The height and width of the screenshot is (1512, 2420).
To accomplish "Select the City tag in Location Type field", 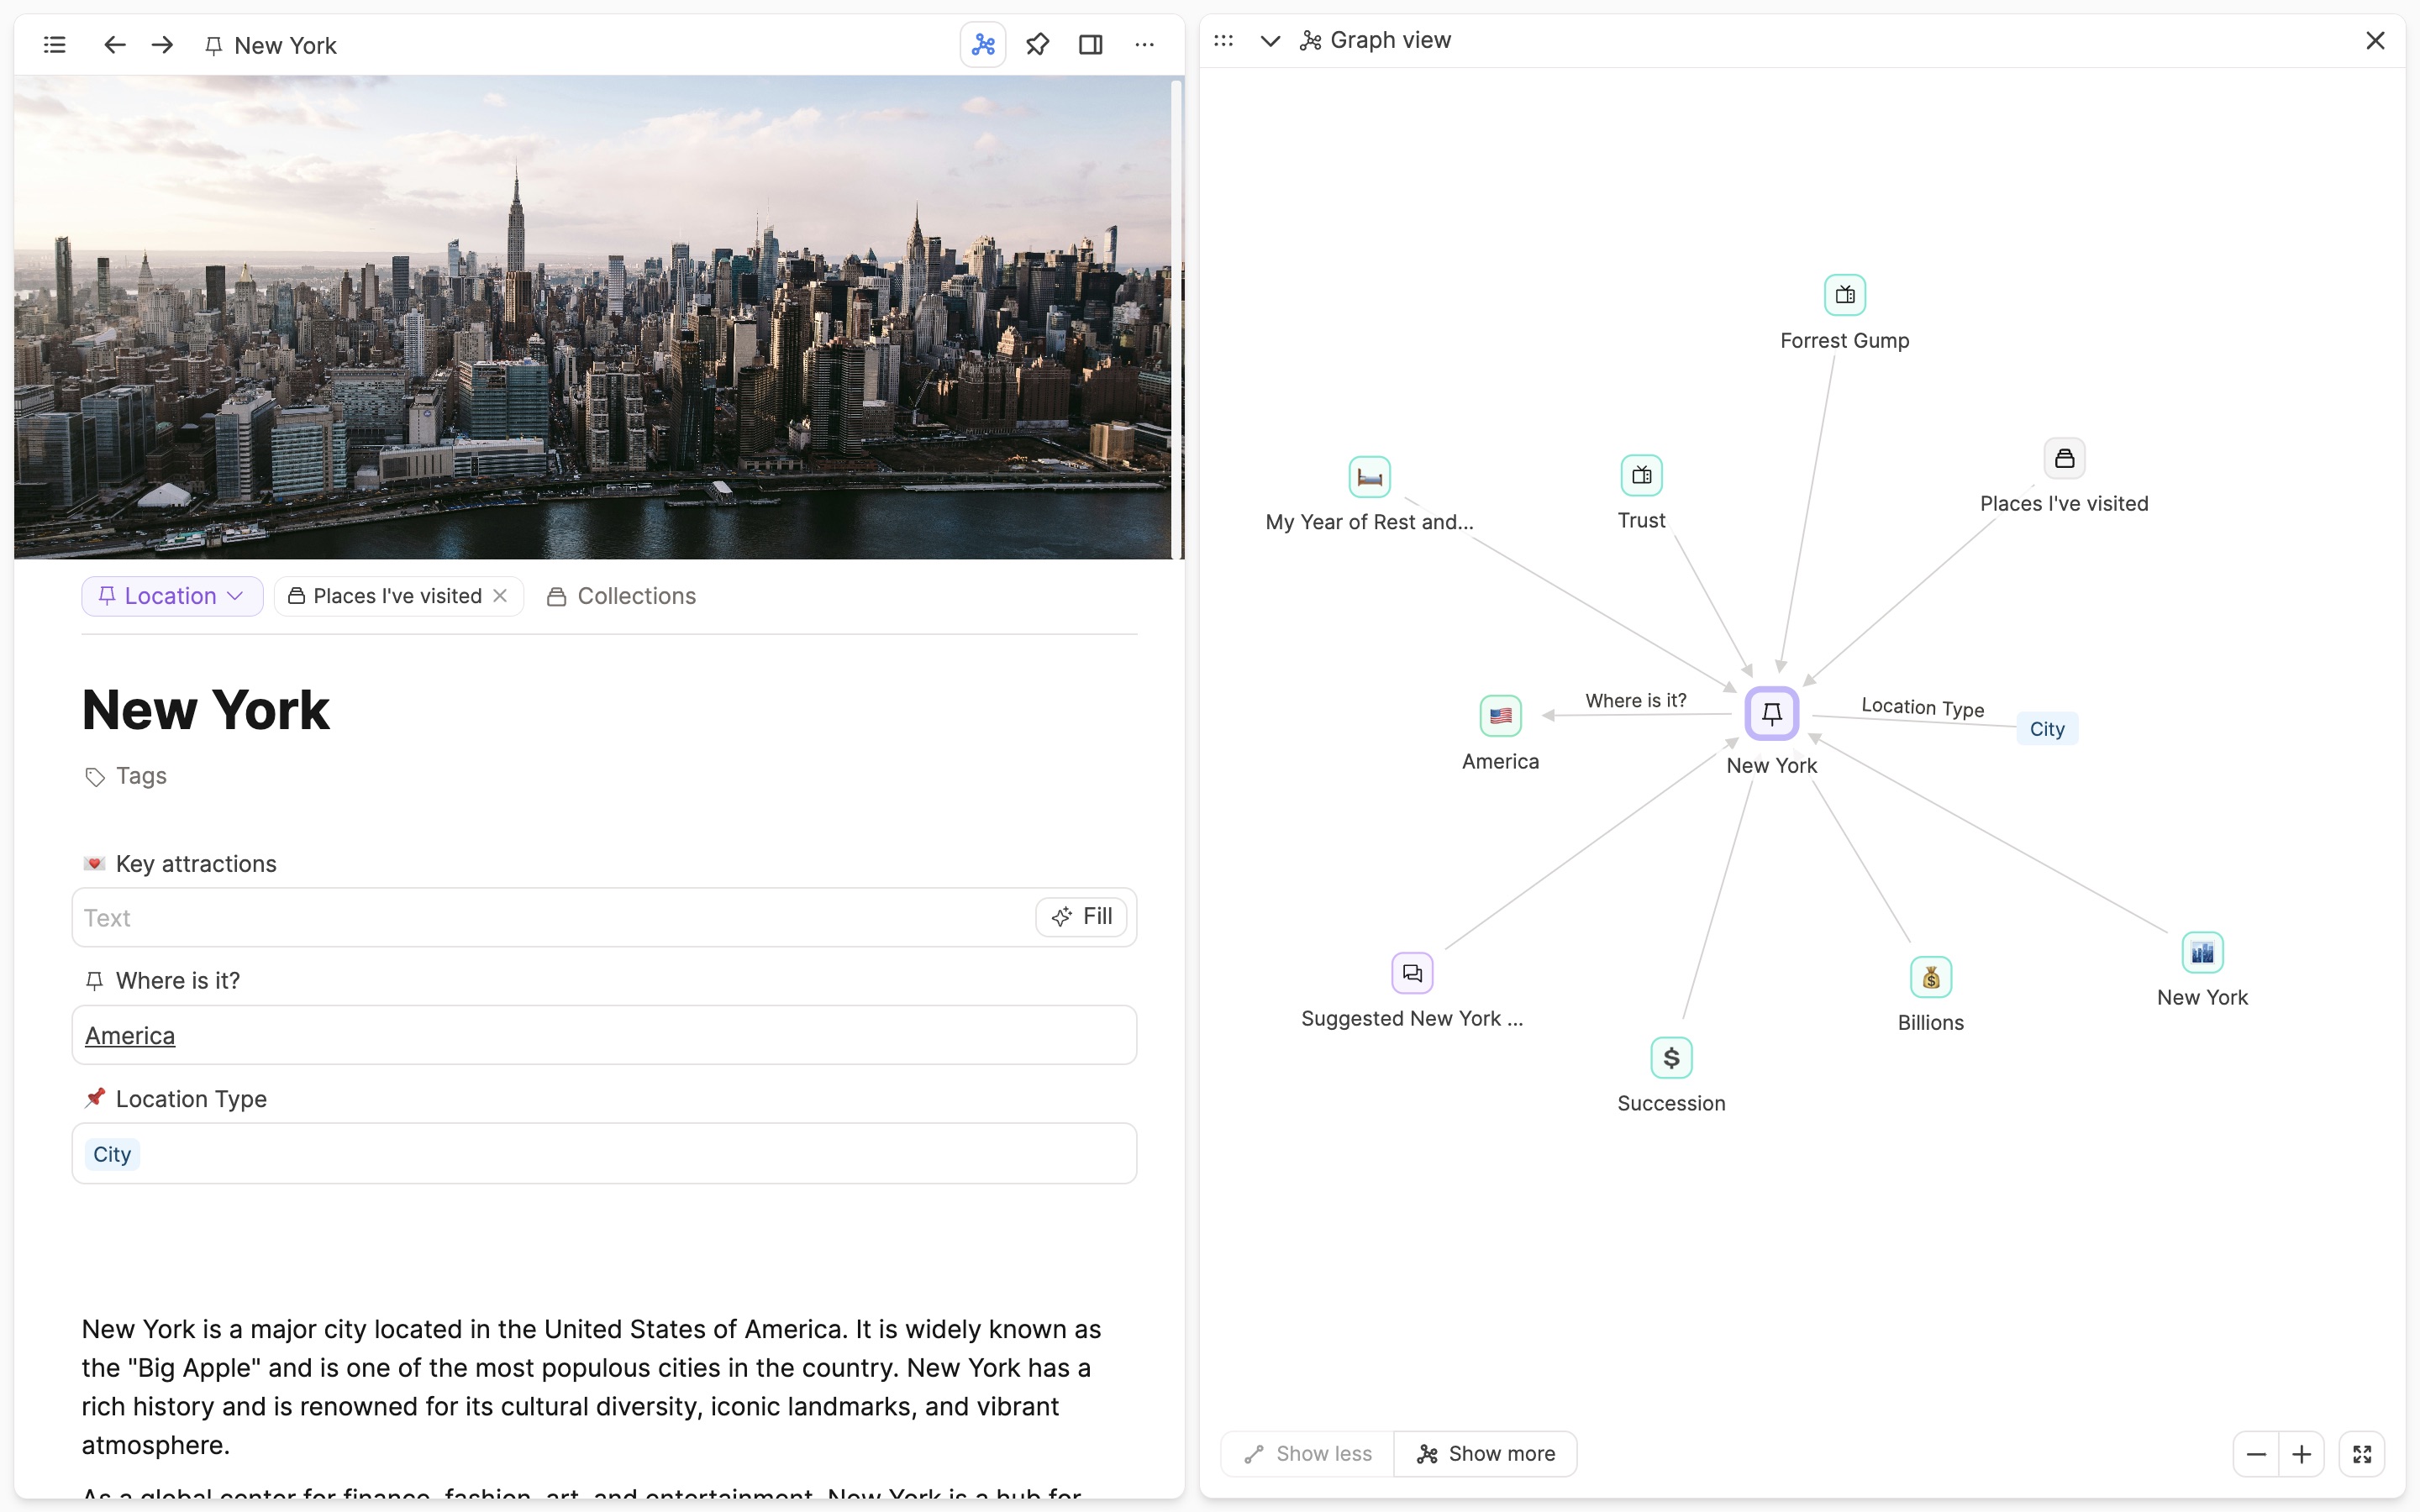I will point(112,1154).
